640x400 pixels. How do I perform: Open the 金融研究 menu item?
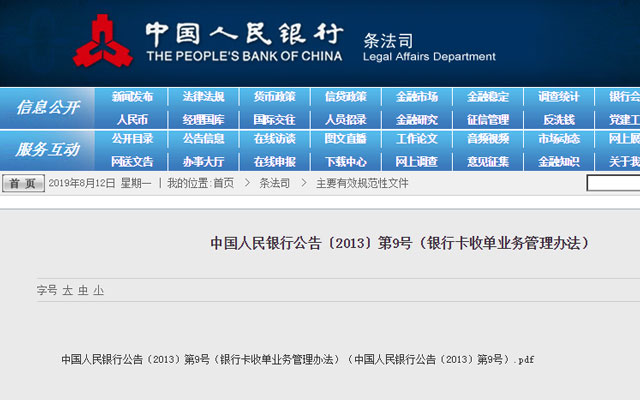(x=417, y=120)
